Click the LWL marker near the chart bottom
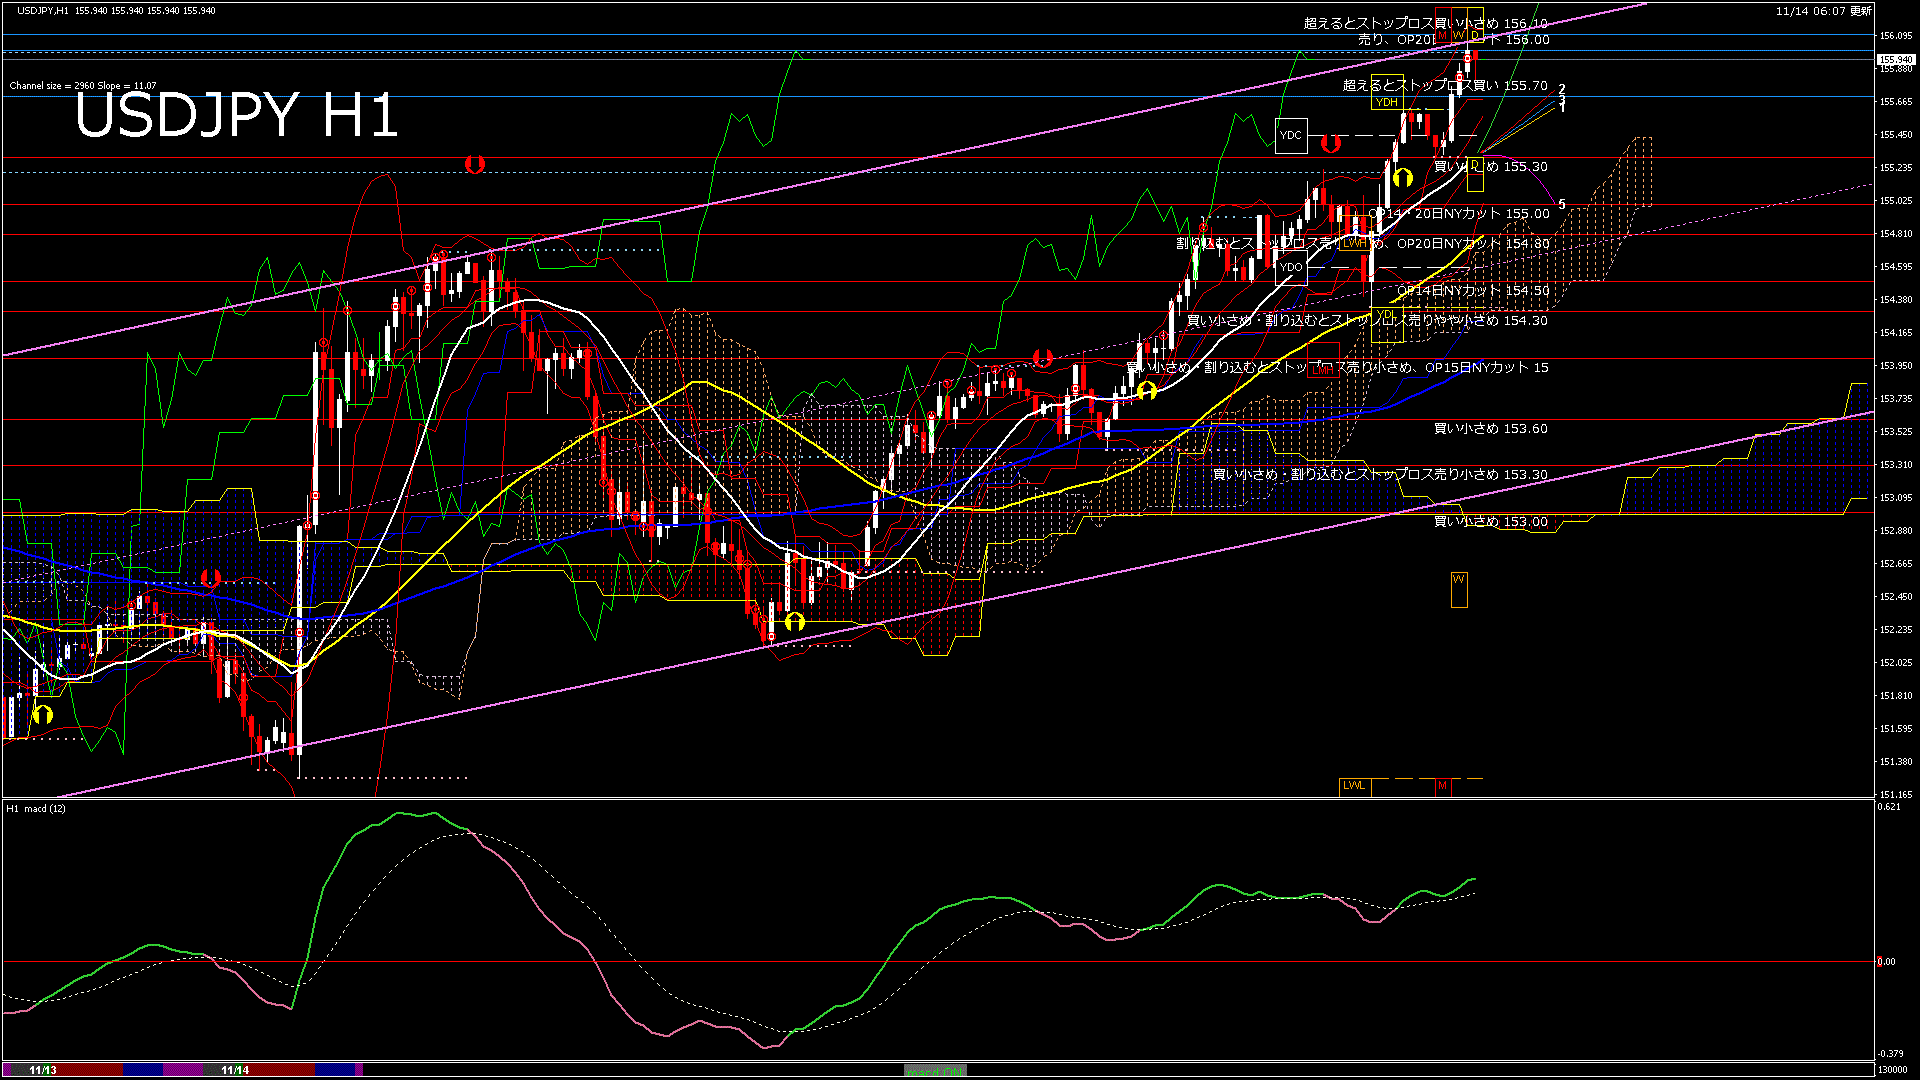This screenshot has height=1080, width=1920. [1354, 786]
